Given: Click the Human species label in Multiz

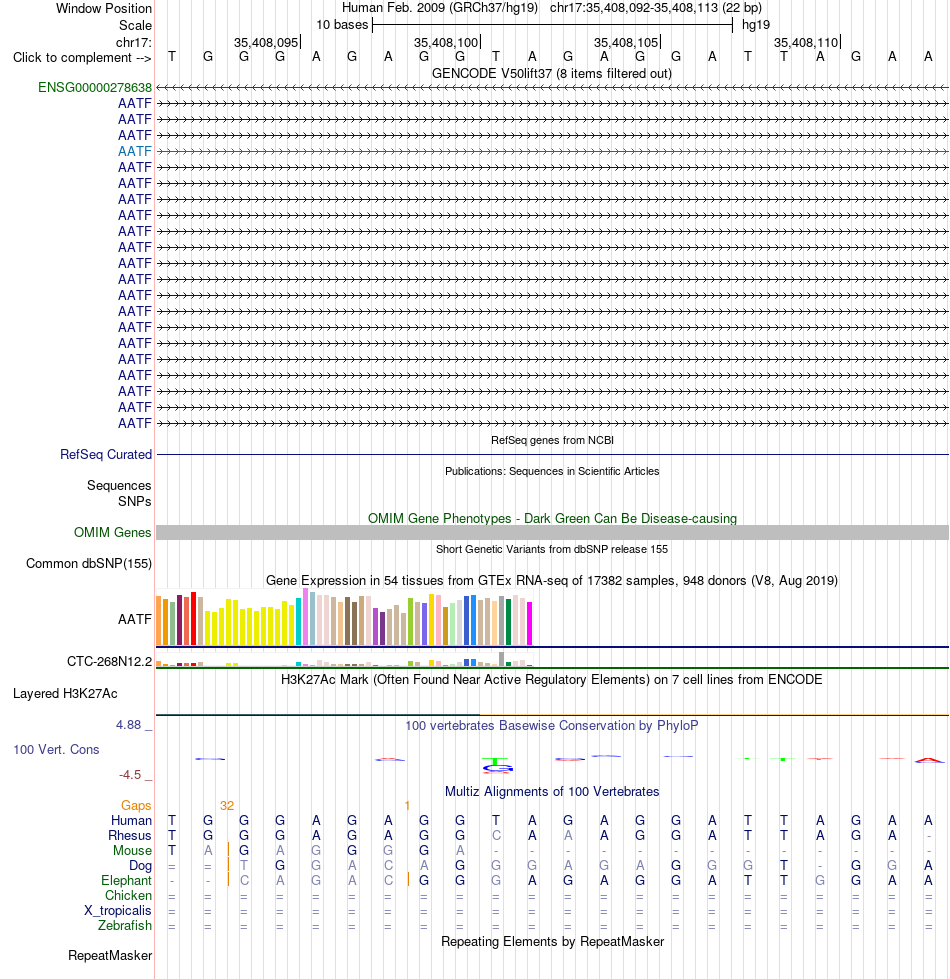Looking at the screenshot, I should click(132, 820).
